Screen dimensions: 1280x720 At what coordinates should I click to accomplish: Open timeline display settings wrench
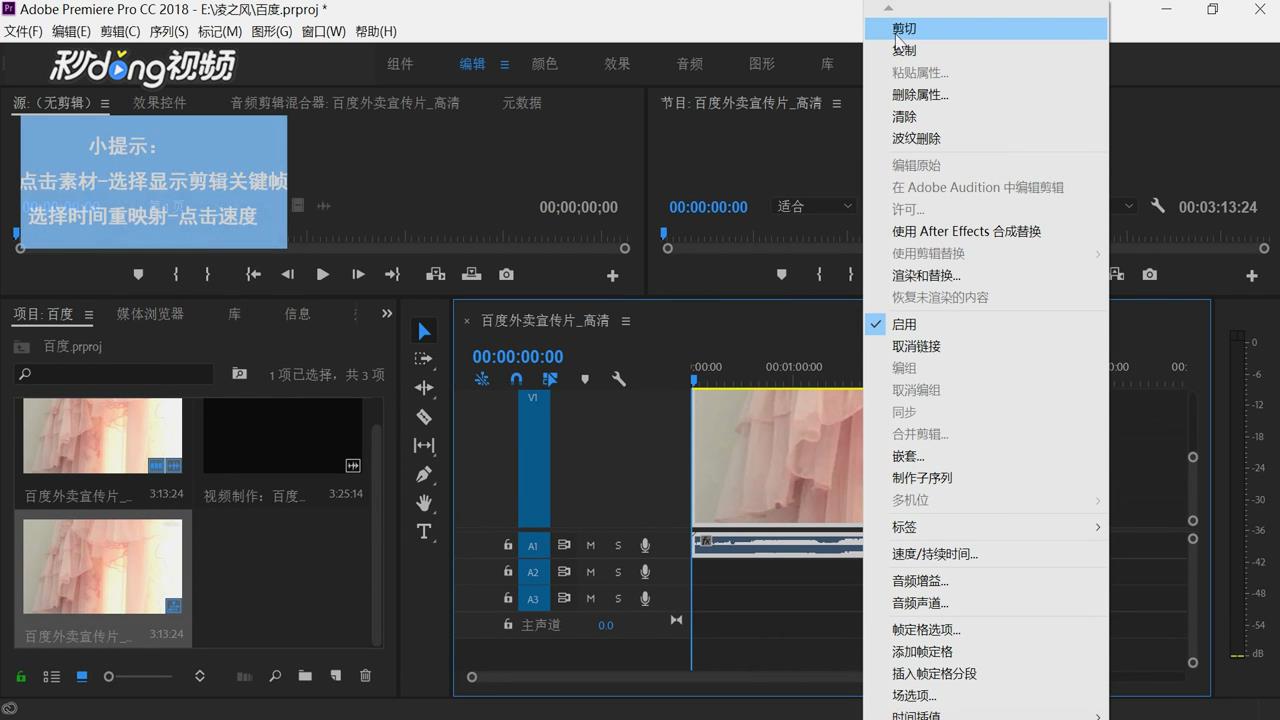pos(619,379)
